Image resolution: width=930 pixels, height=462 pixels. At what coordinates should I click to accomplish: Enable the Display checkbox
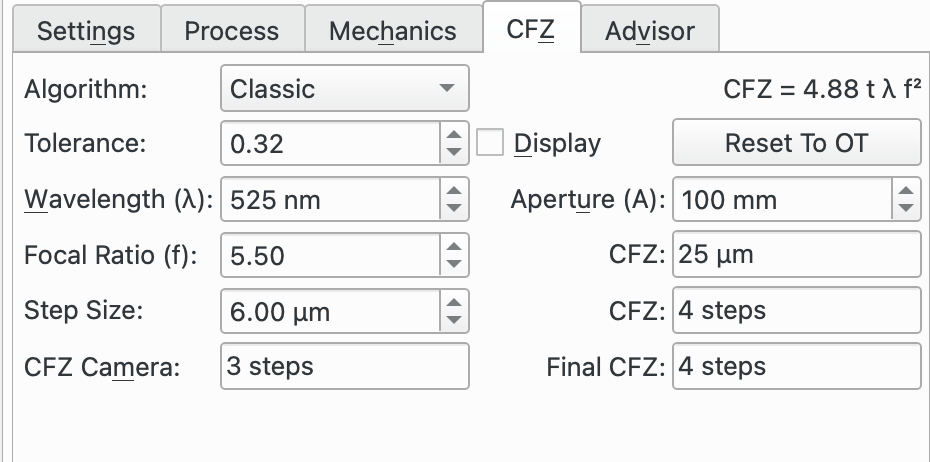490,143
